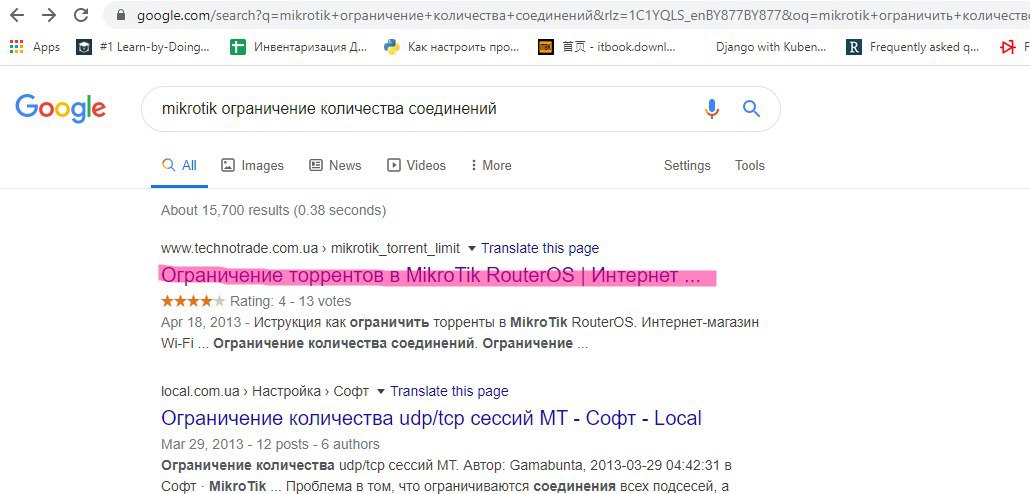The height and width of the screenshot is (494, 1030).
Task: Click the local.com.ua breadcrumb URL
Action: (265, 392)
